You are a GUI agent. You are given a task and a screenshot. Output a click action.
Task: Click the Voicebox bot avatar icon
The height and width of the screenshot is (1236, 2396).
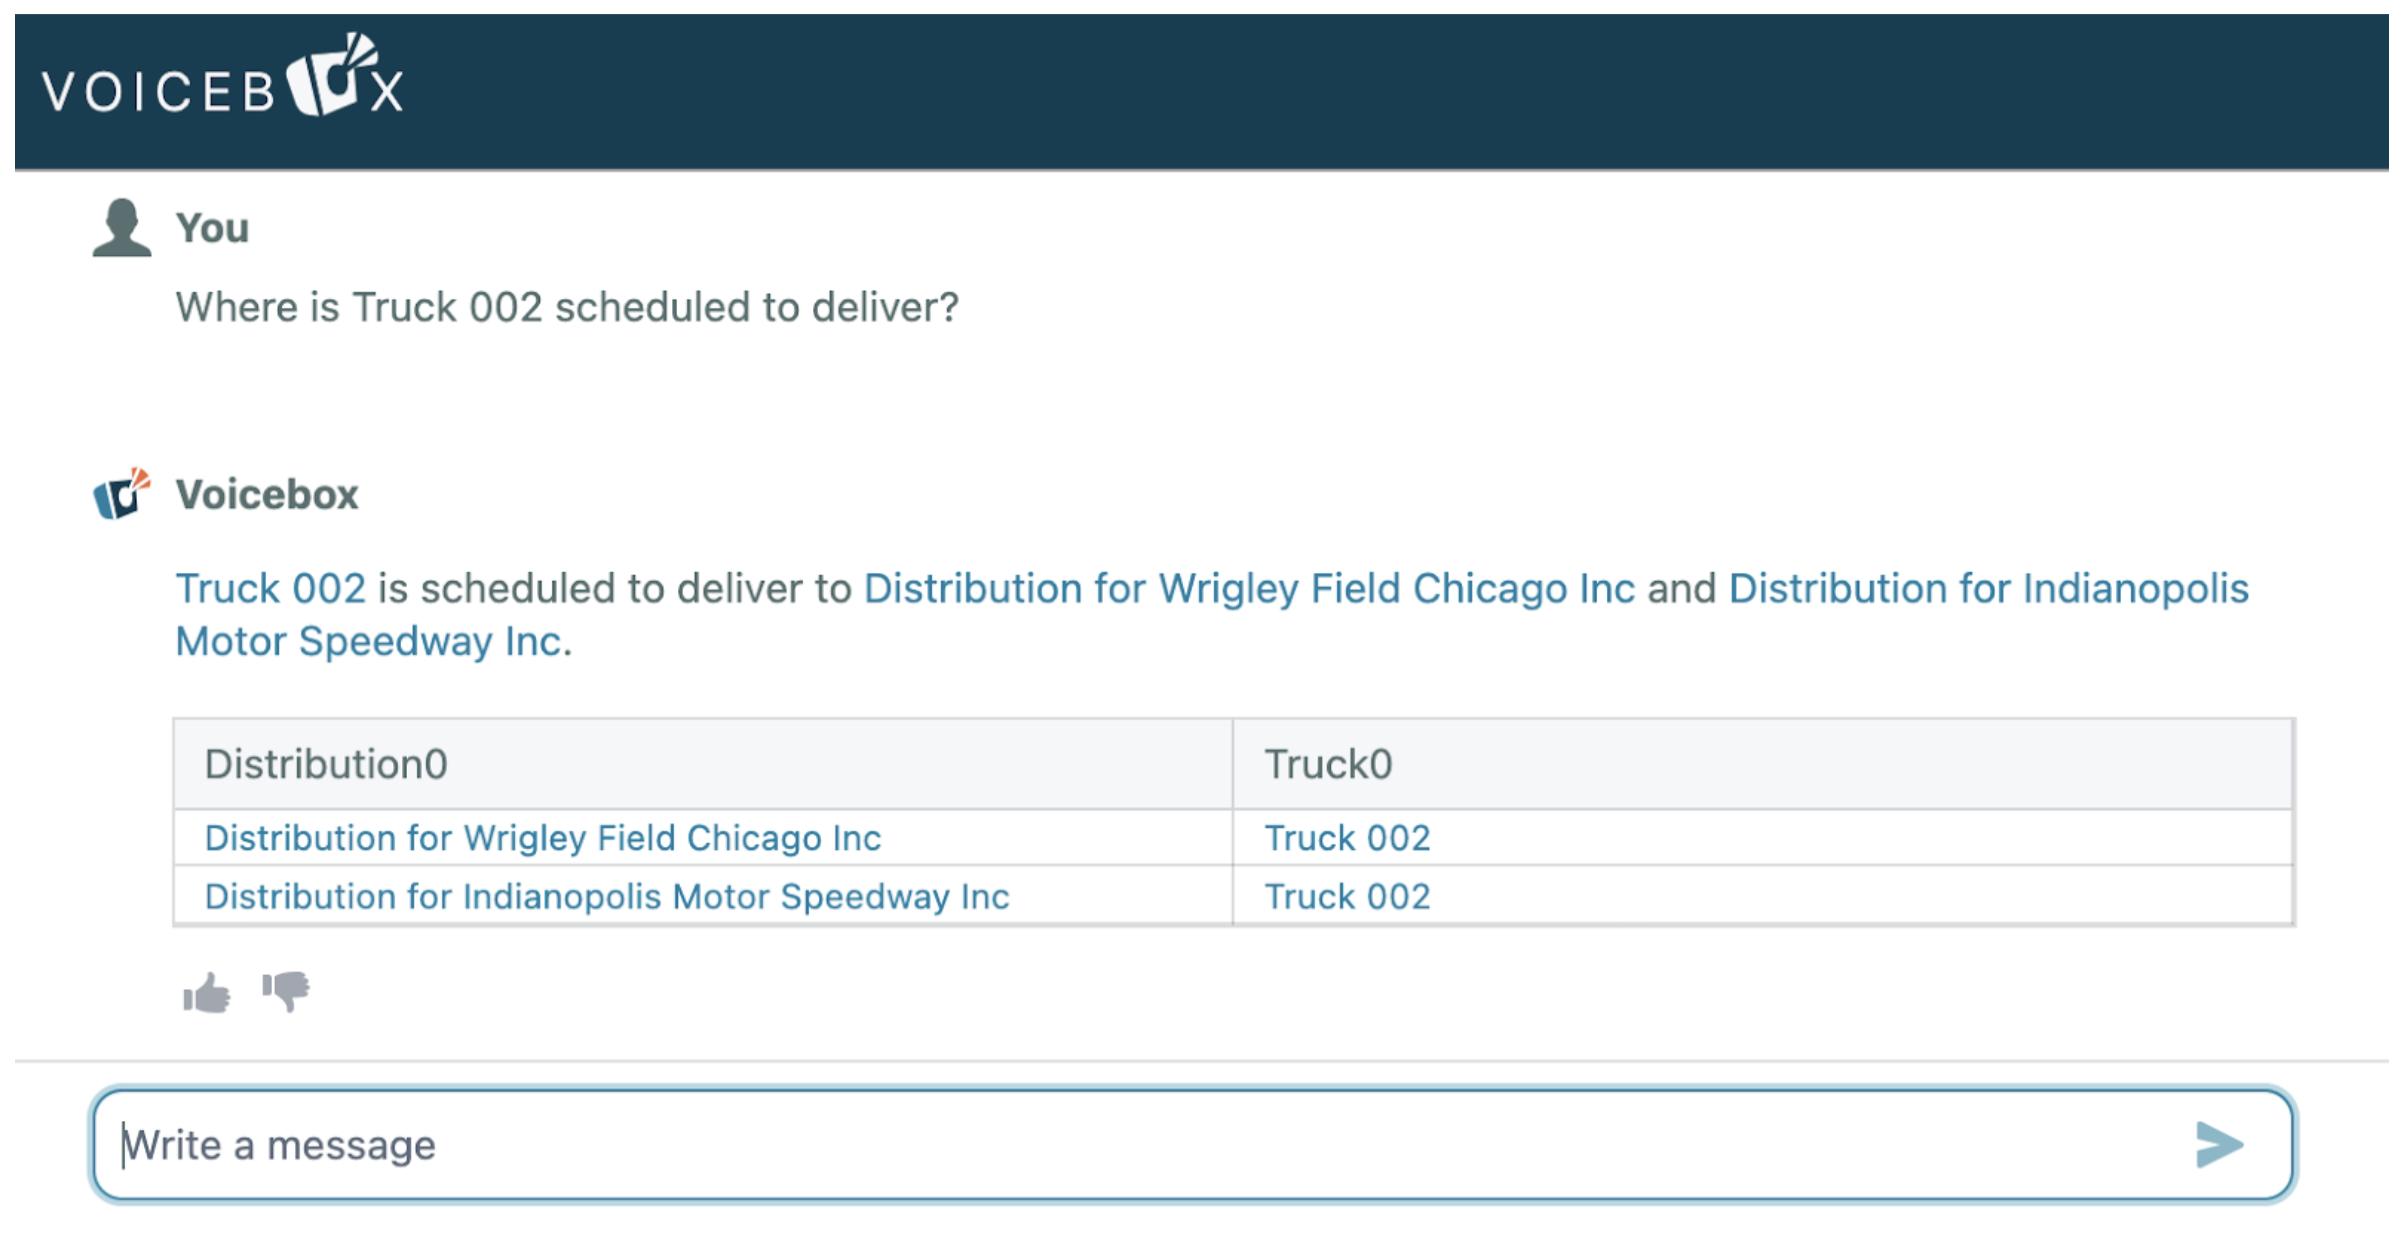tap(121, 494)
